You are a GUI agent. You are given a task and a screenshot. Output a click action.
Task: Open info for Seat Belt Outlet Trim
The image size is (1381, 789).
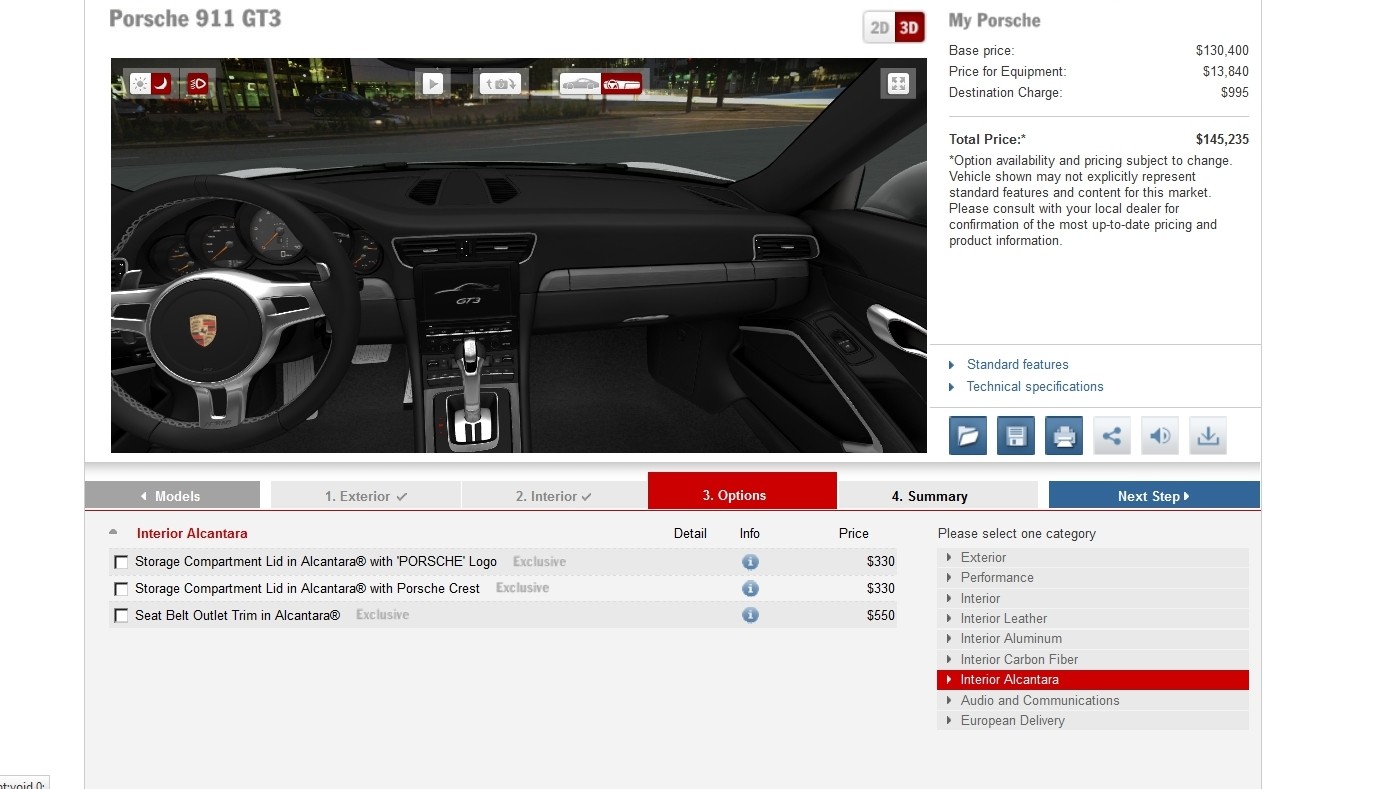click(750, 615)
